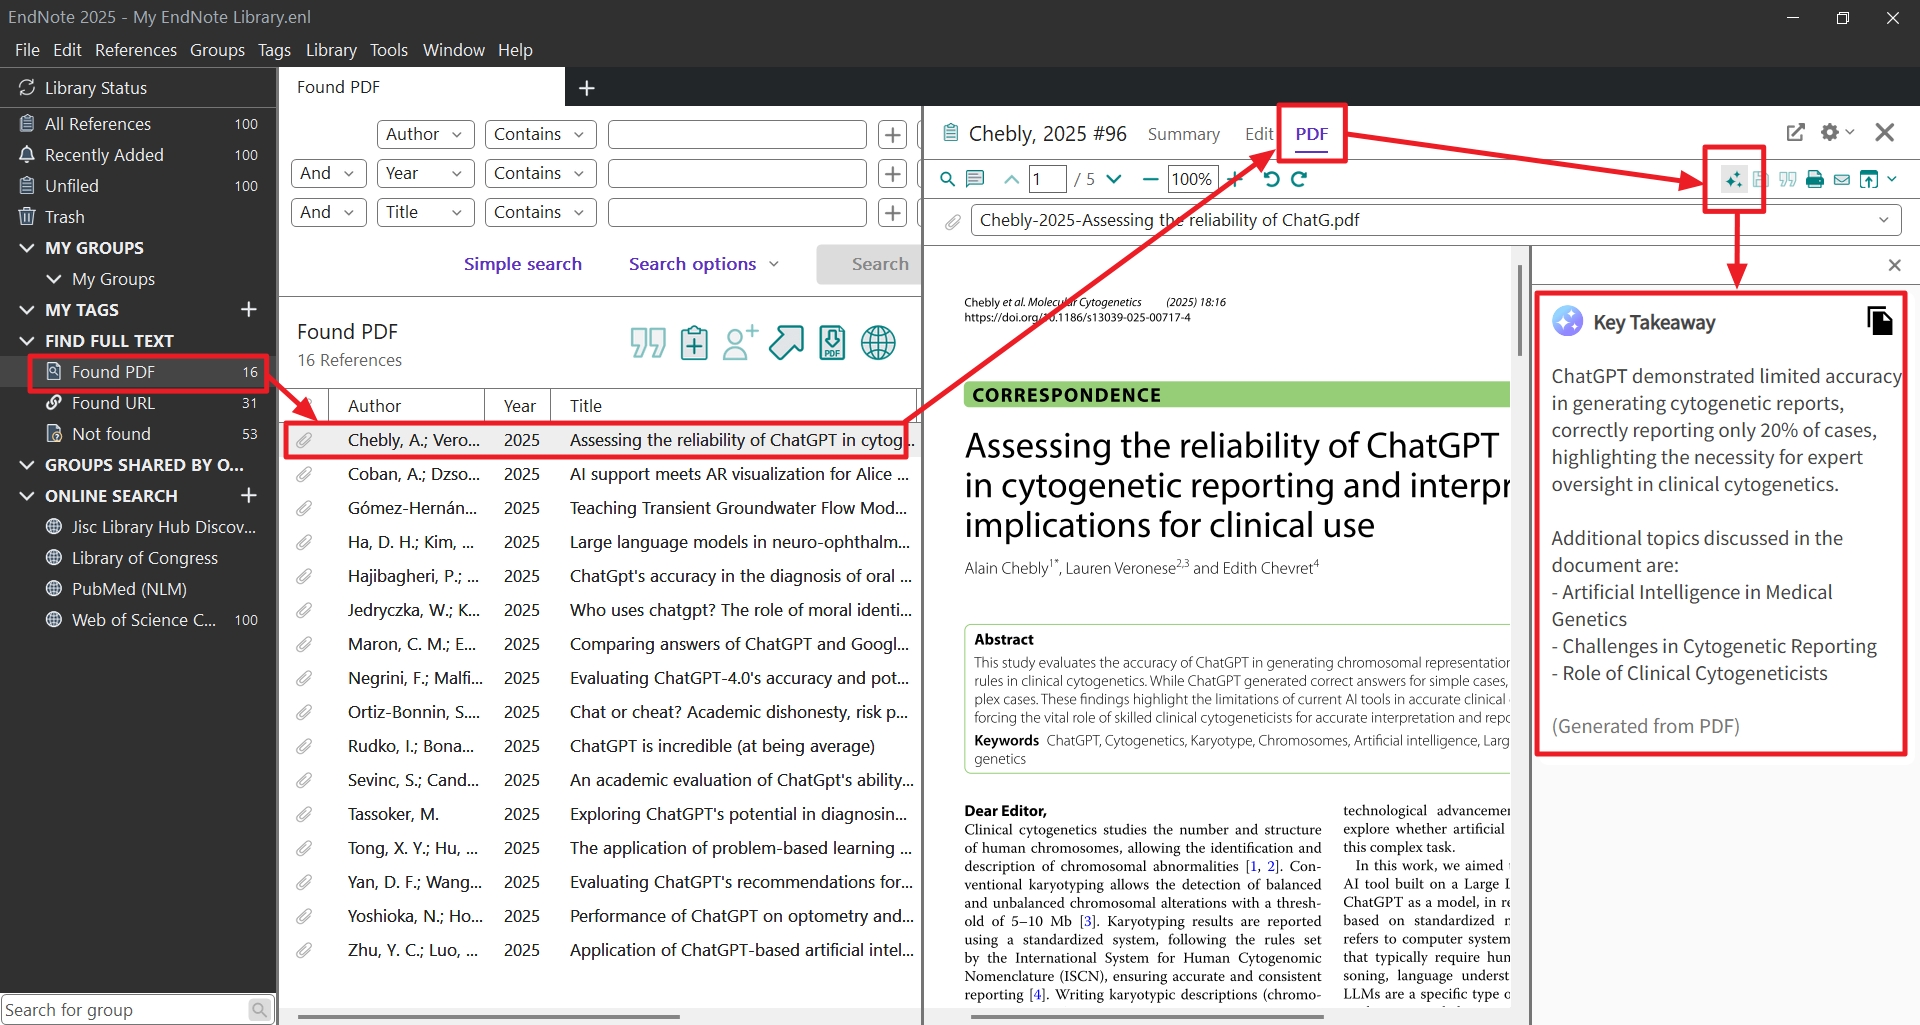This screenshot has height=1025, width=1920.
Task: Open reference in a new window
Action: click(1796, 132)
